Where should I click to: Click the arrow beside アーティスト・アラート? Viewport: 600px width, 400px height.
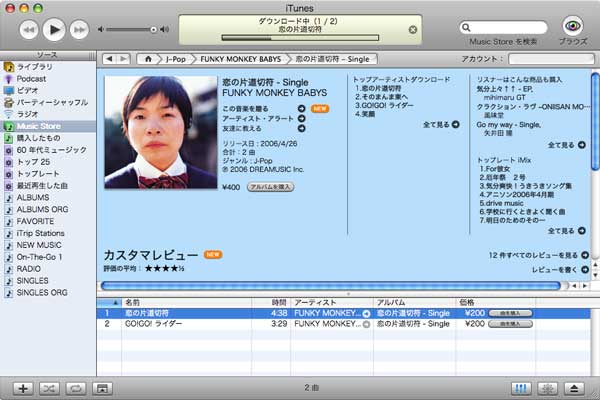point(302,119)
